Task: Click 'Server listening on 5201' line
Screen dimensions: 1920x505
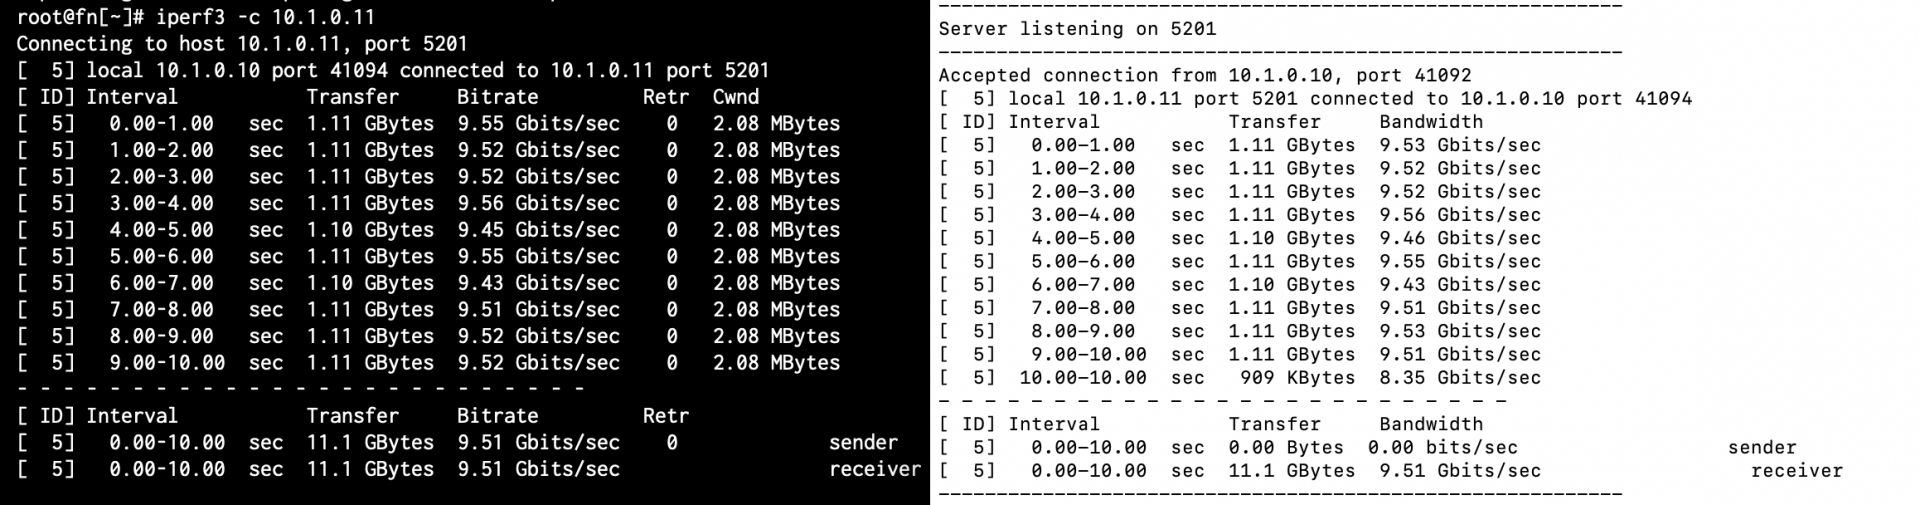Action: pyautogui.click(x=1077, y=29)
